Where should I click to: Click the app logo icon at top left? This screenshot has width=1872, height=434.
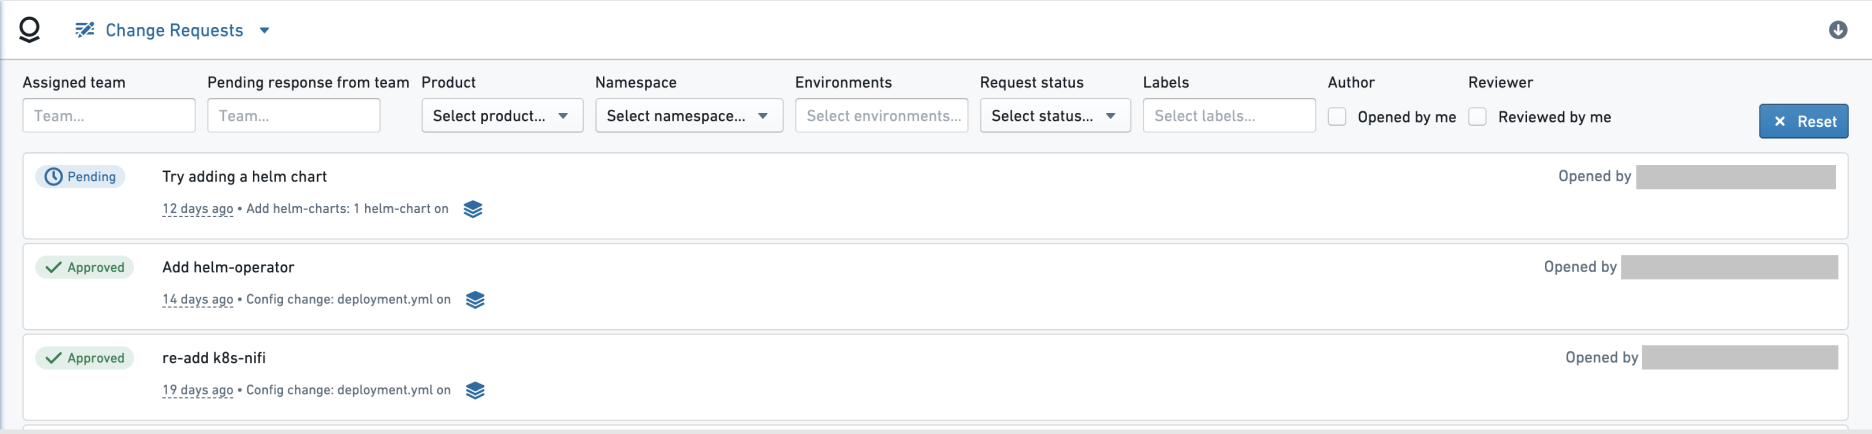tap(30, 30)
